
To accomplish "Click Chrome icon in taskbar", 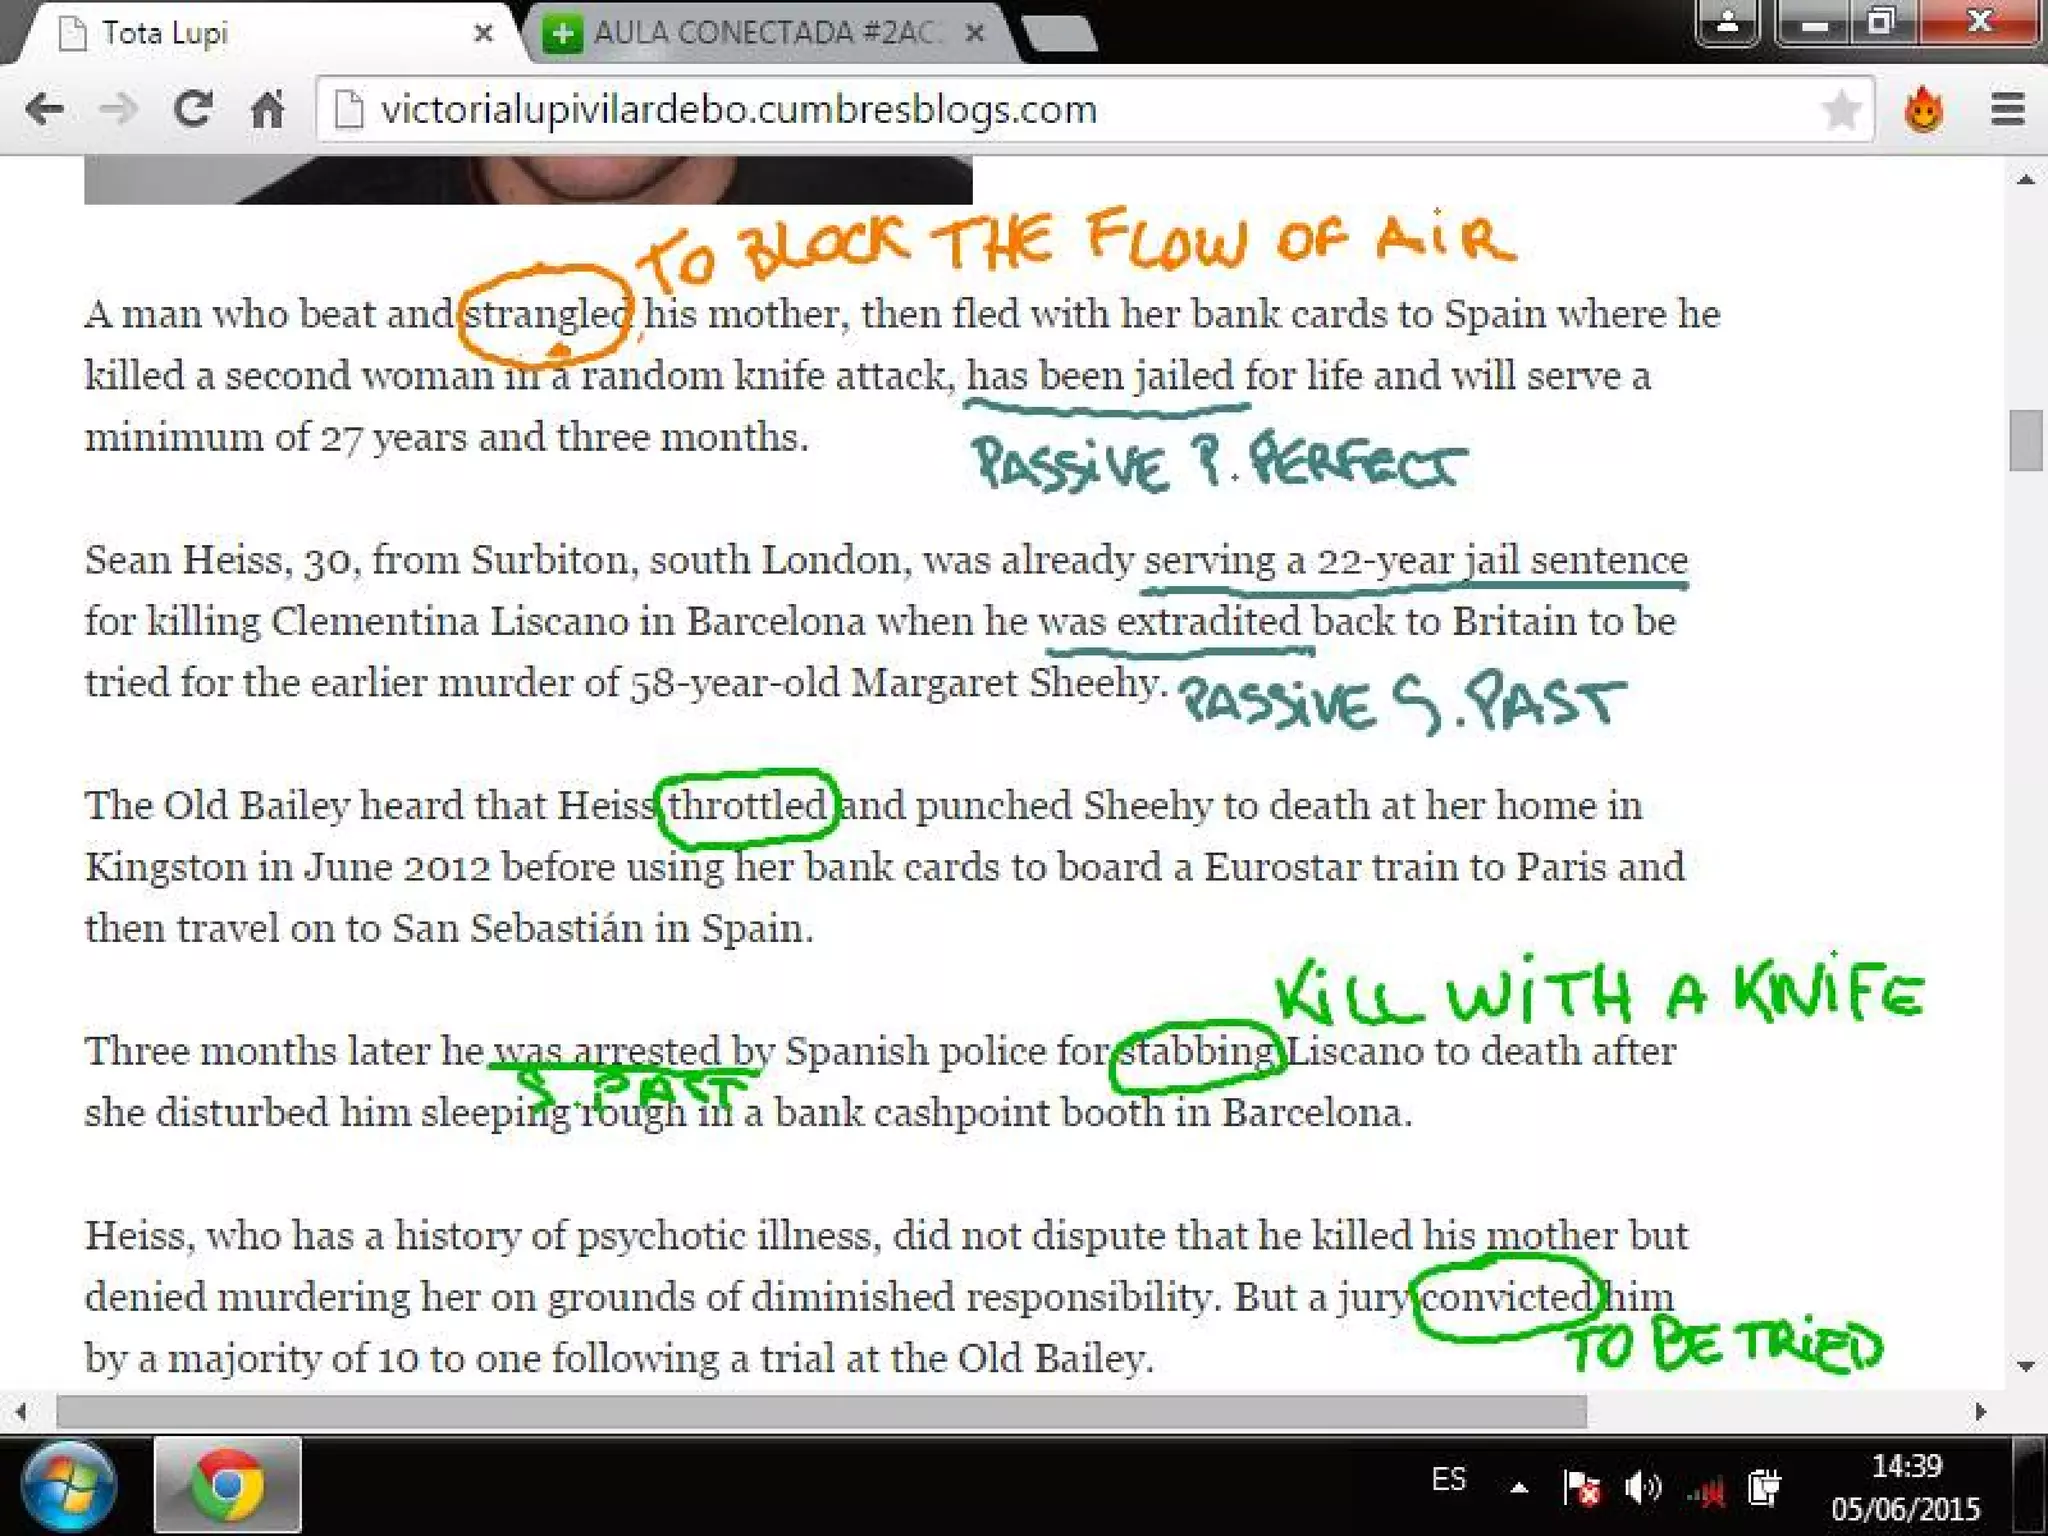I will pyautogui.click(x=227, y=1486).
